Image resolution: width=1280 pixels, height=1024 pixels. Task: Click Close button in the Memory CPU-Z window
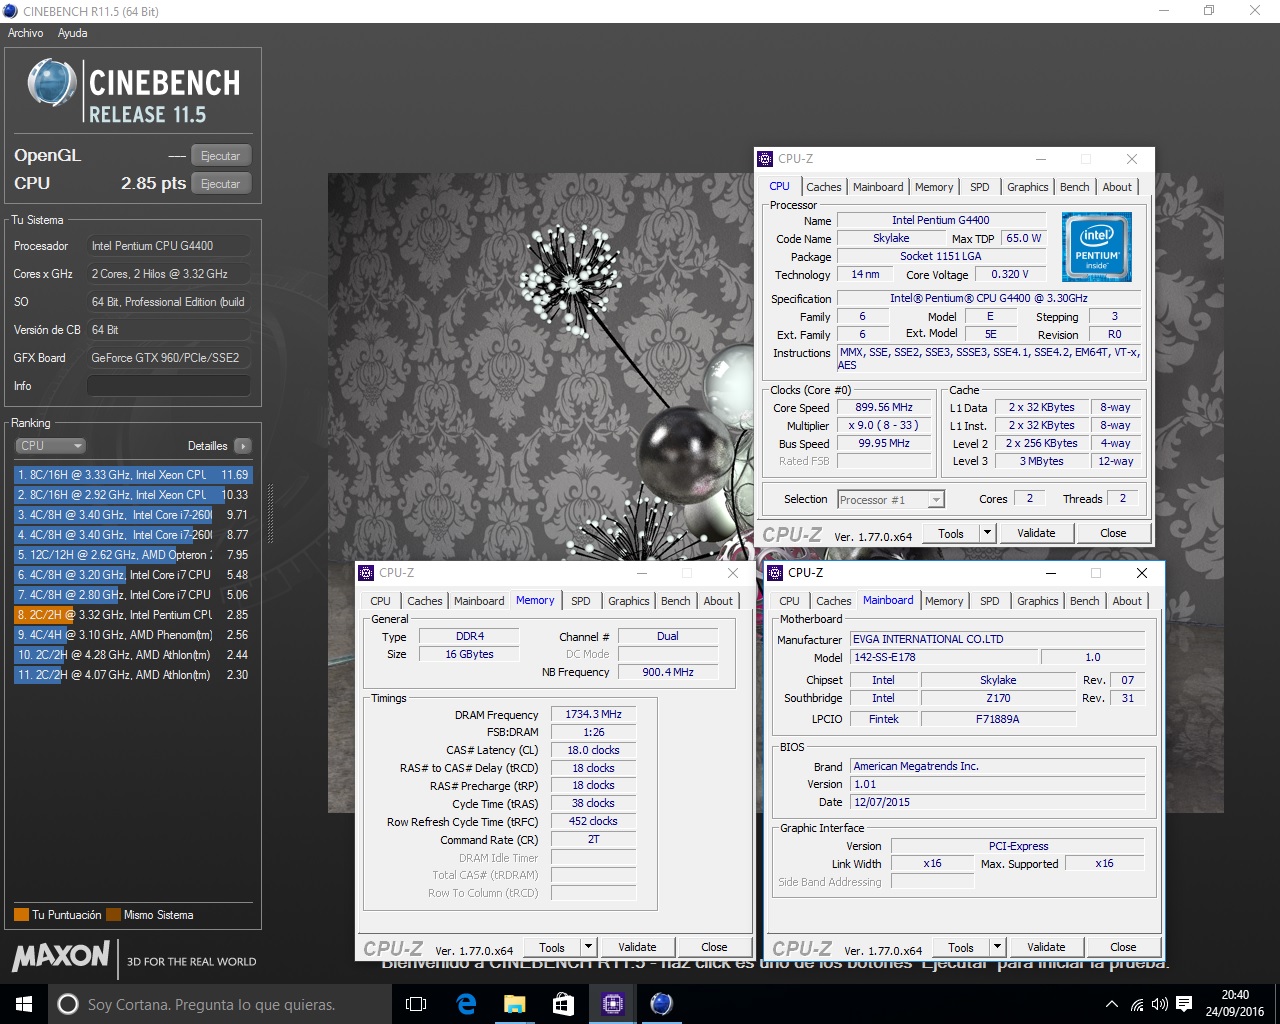click(x=714, y=947)
